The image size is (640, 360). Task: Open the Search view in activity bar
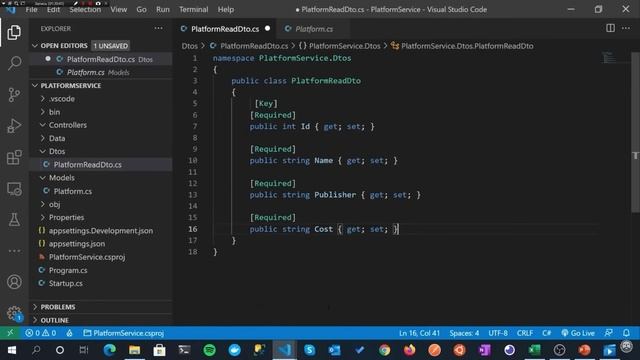14,63
